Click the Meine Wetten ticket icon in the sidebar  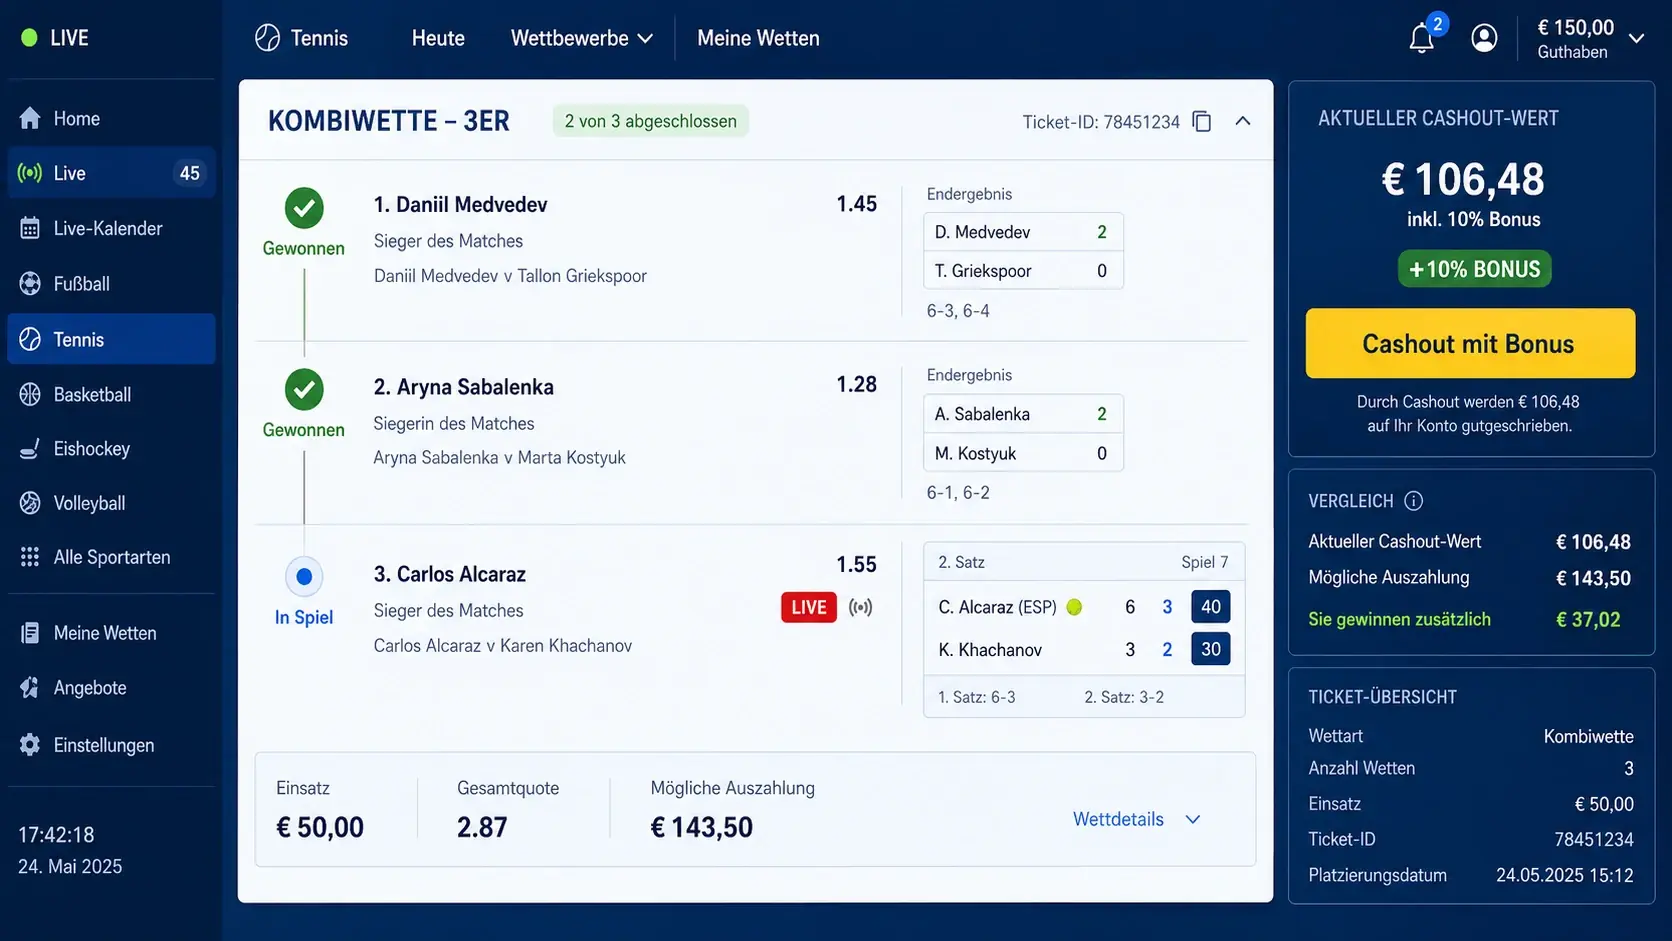(30, 632)
